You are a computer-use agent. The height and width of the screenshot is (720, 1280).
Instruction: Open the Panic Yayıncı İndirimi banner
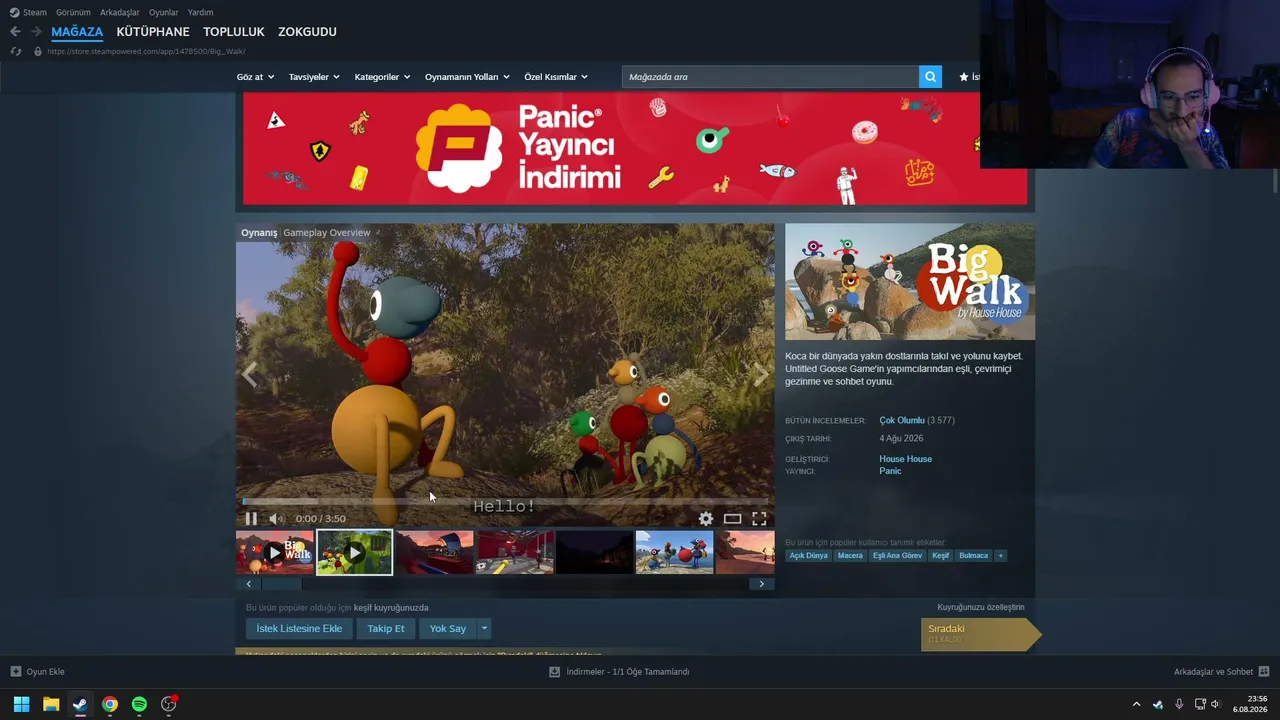pyautogui.click(x=635, y=148)
